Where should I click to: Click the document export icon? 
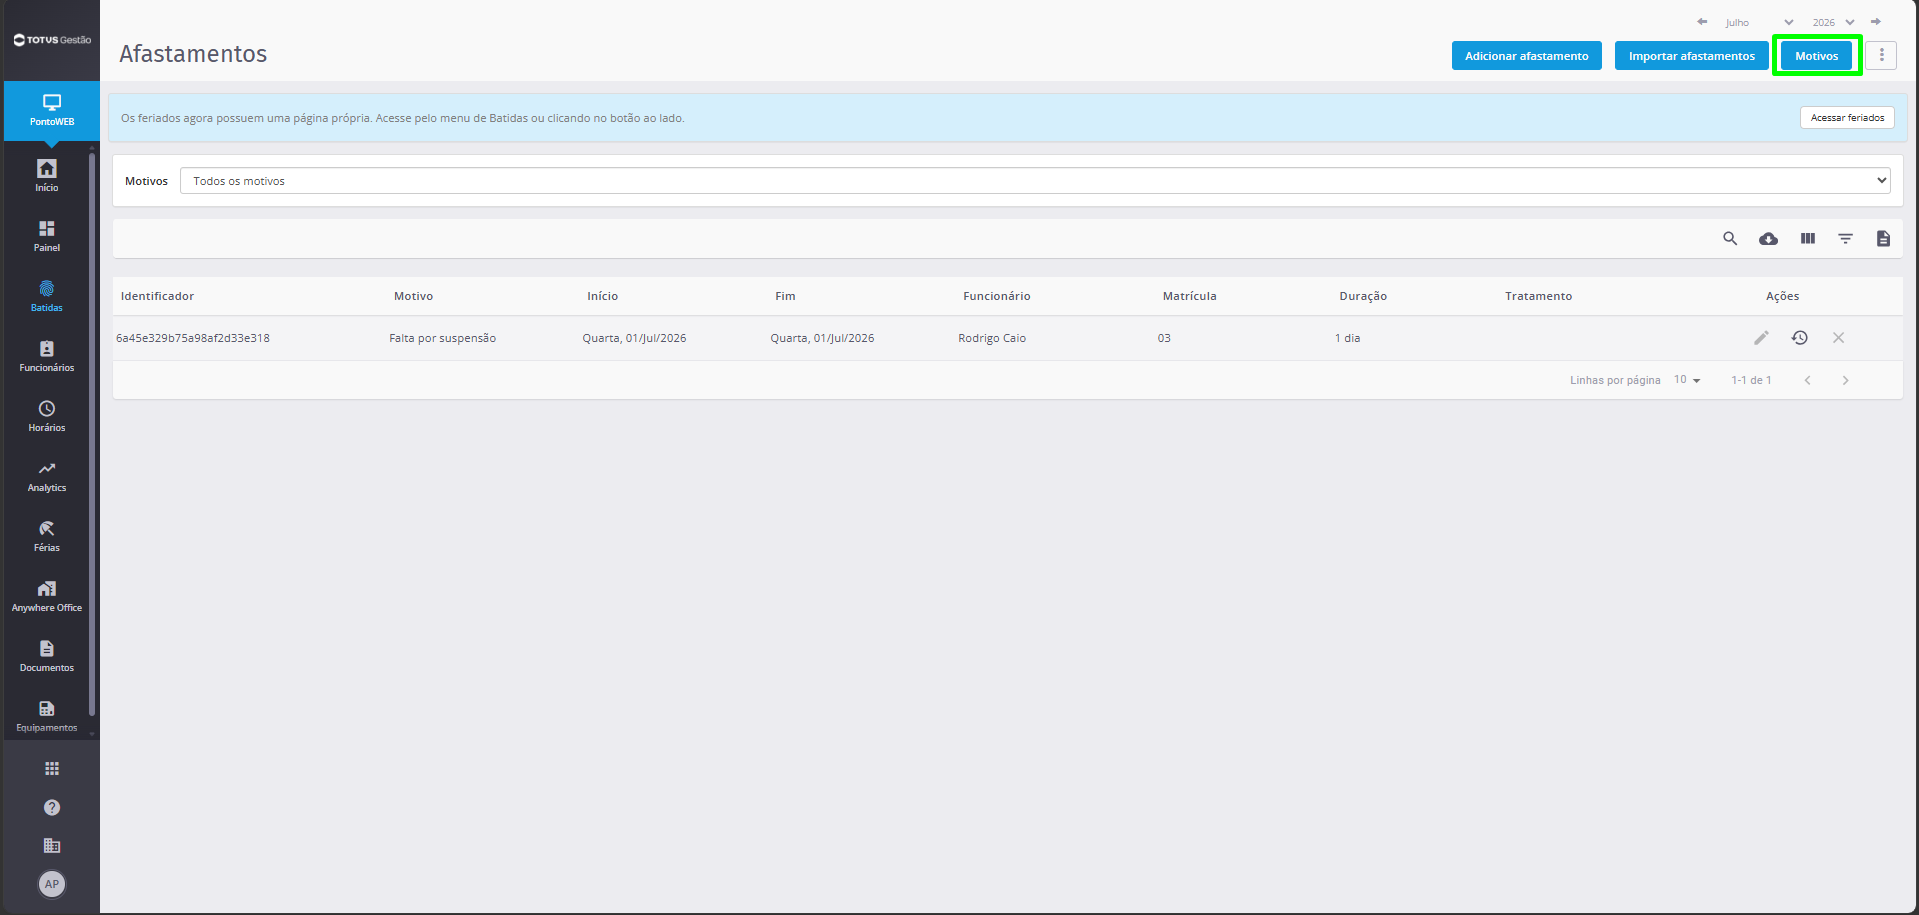(1884, 238)
